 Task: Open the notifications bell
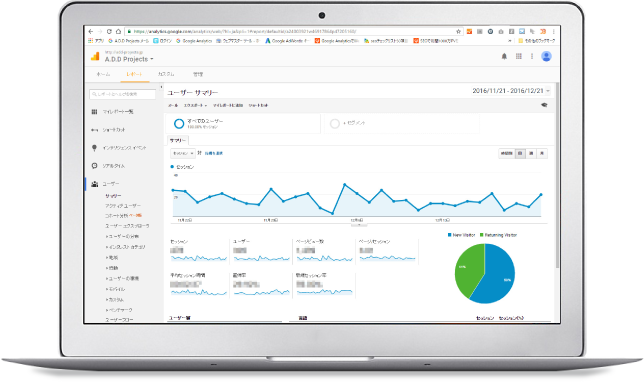click(x=504, y=56)
